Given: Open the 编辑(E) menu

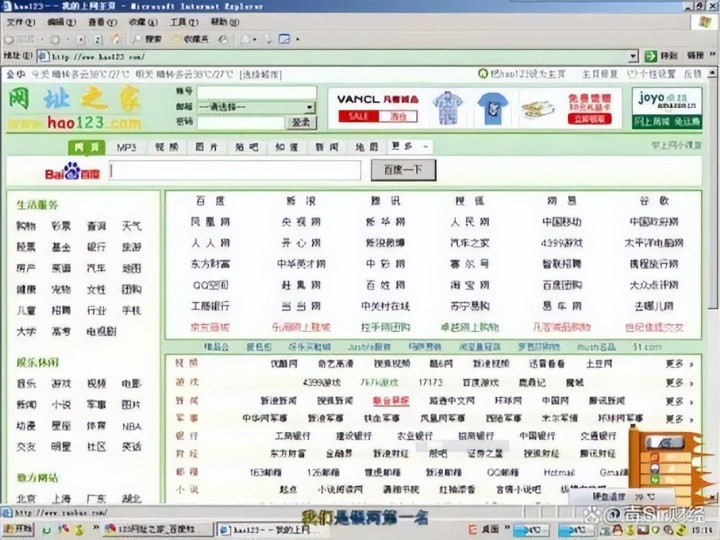Looking at the screenshot, I should [62, 22].
